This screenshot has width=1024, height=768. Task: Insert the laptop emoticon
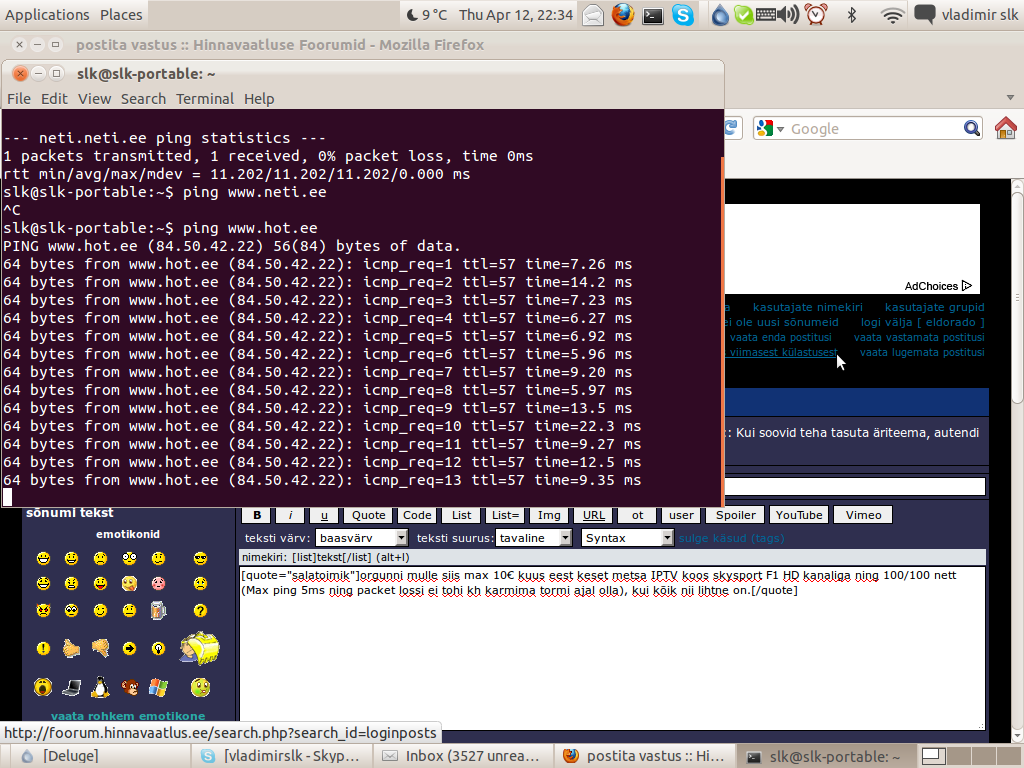(x=72, y=687)
